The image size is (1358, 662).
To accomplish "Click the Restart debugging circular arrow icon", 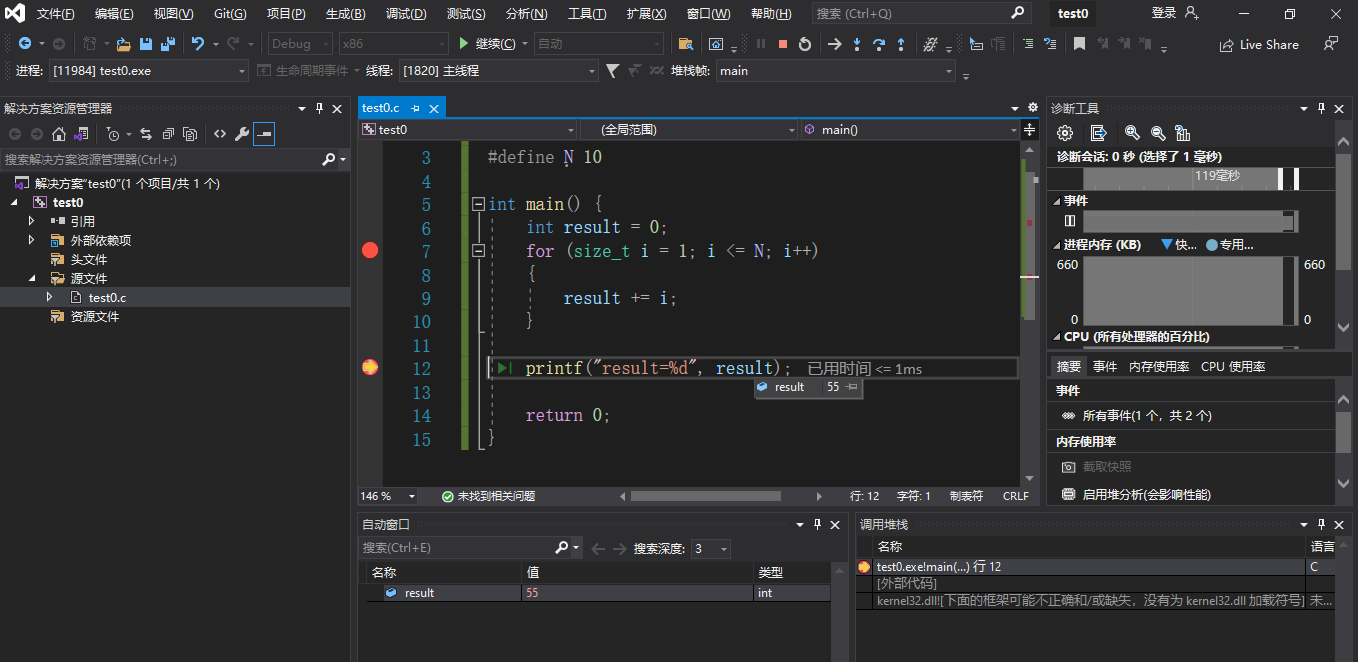I will coord(804,44).
